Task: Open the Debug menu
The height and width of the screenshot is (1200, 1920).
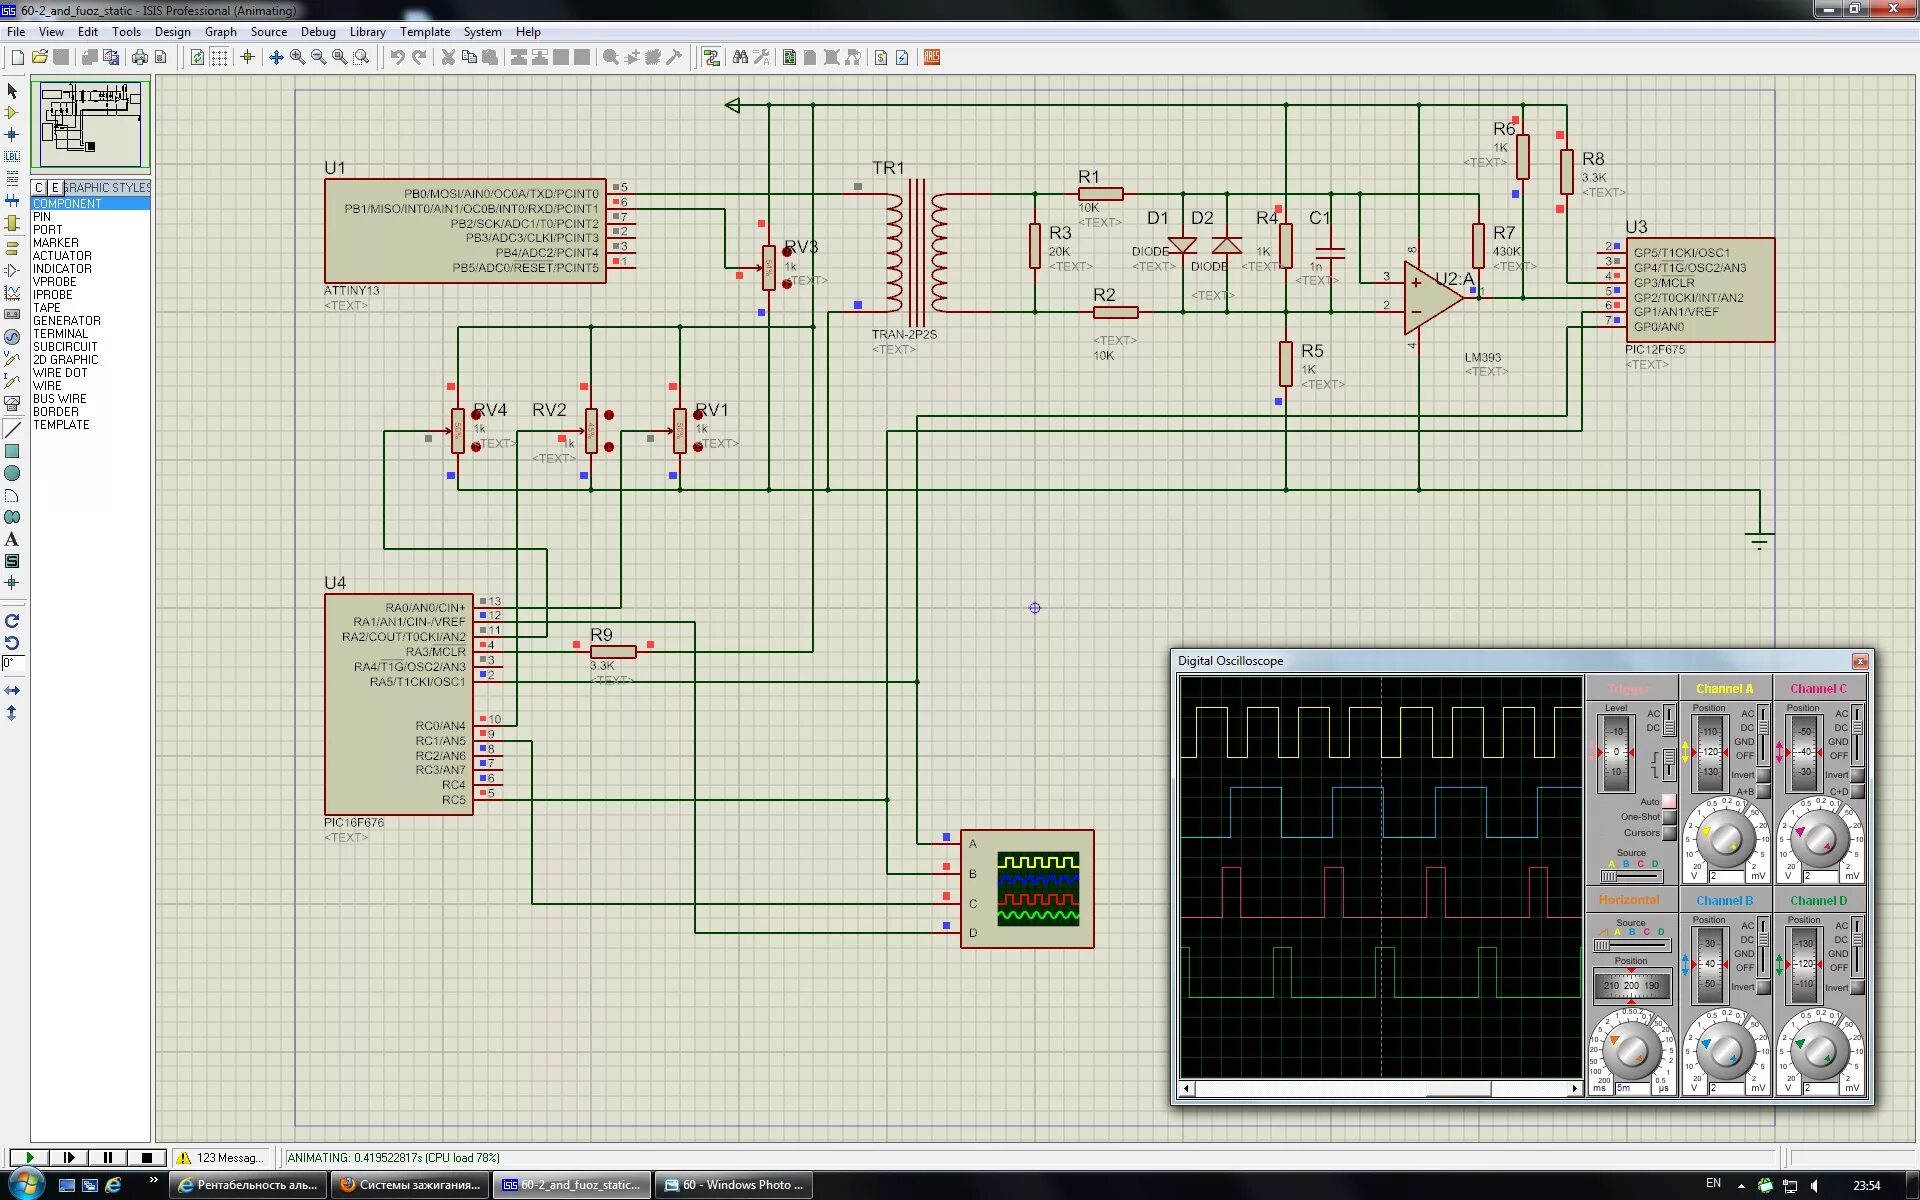Action: (x=318, y=32)
